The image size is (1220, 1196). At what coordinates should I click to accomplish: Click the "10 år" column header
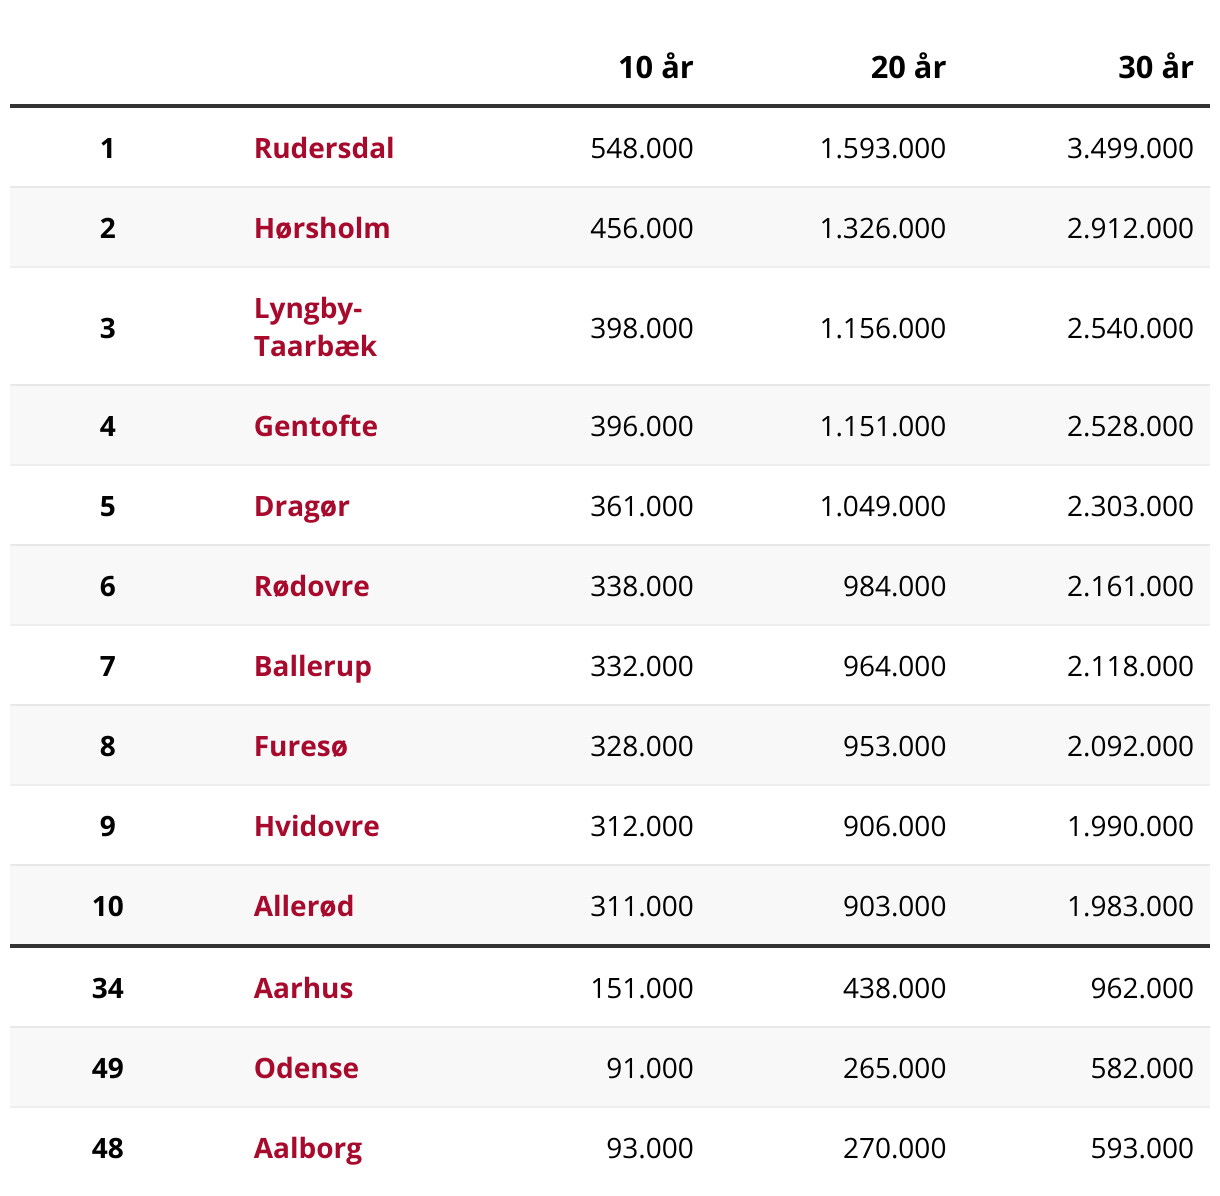655,67
